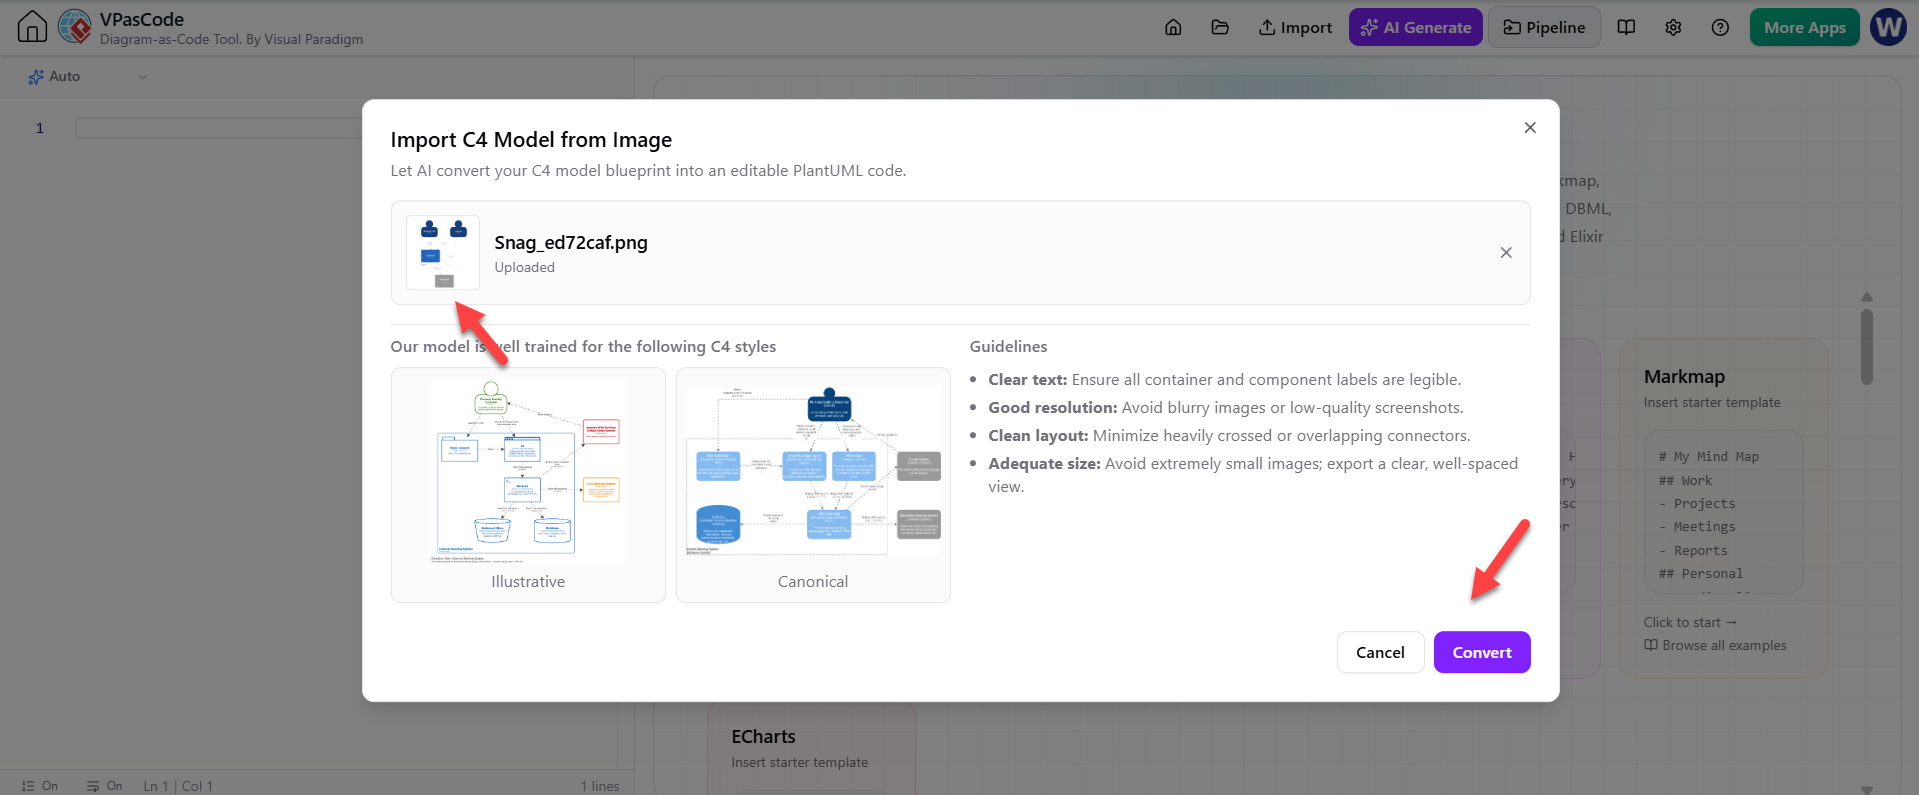Close the Import C4 Model dialog

tap(1530, 127)
